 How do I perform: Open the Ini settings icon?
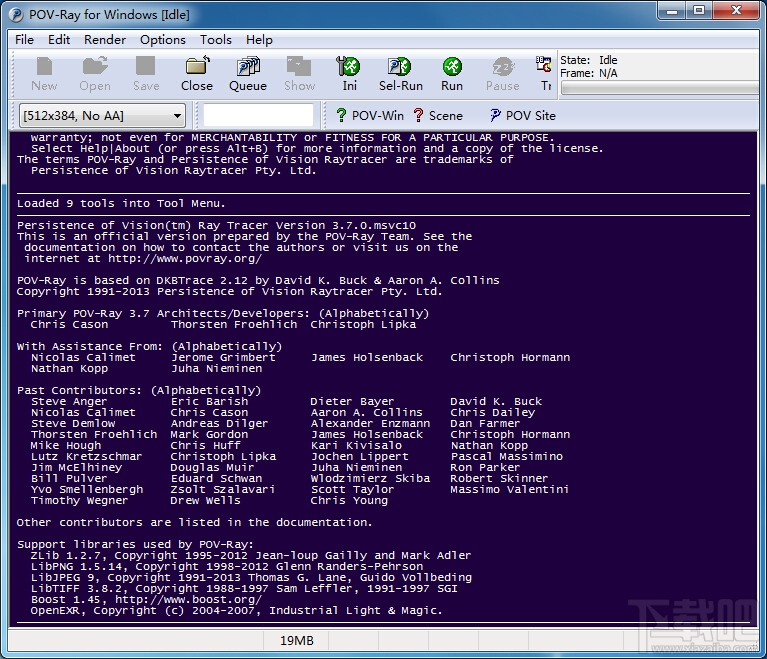pos(349,73)
